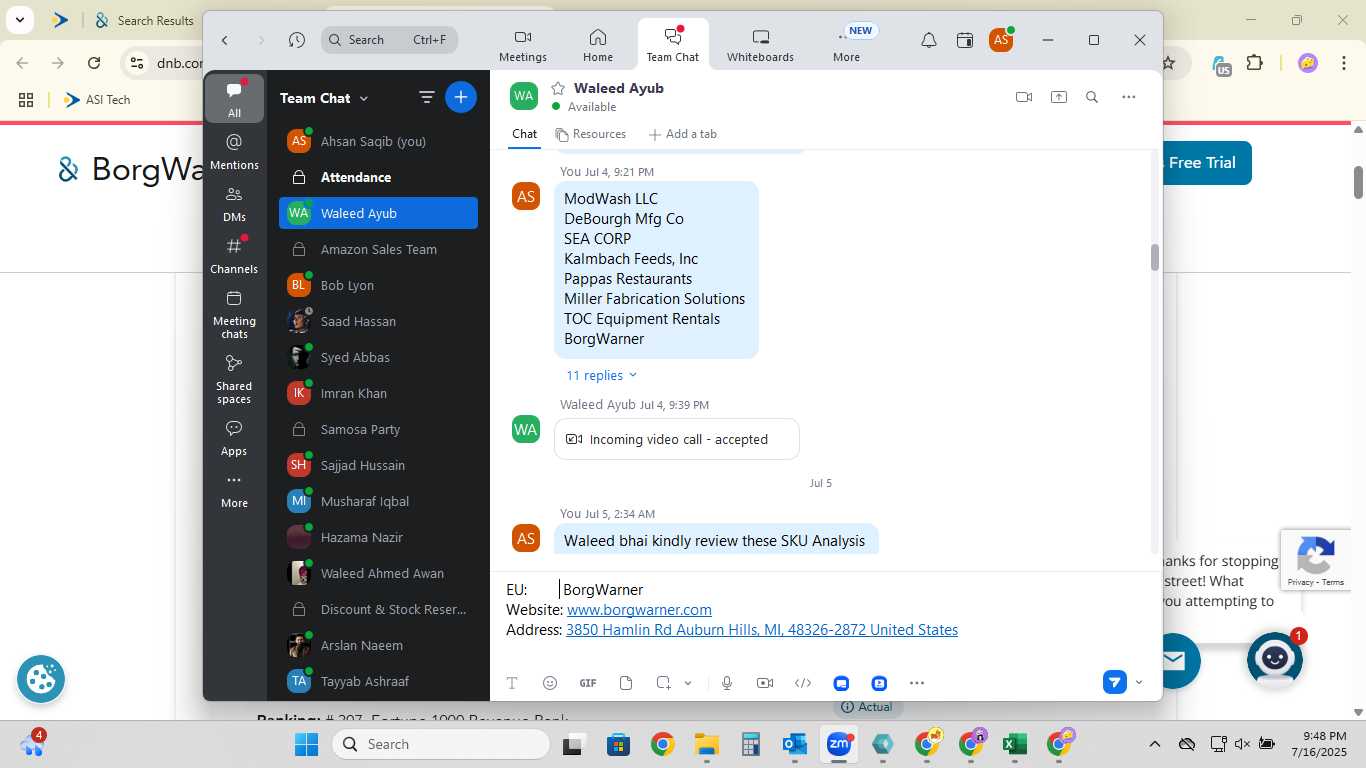The image size is (1366, 768).
Task: Expand the 11 replies thread
Action: coord(601,375)
